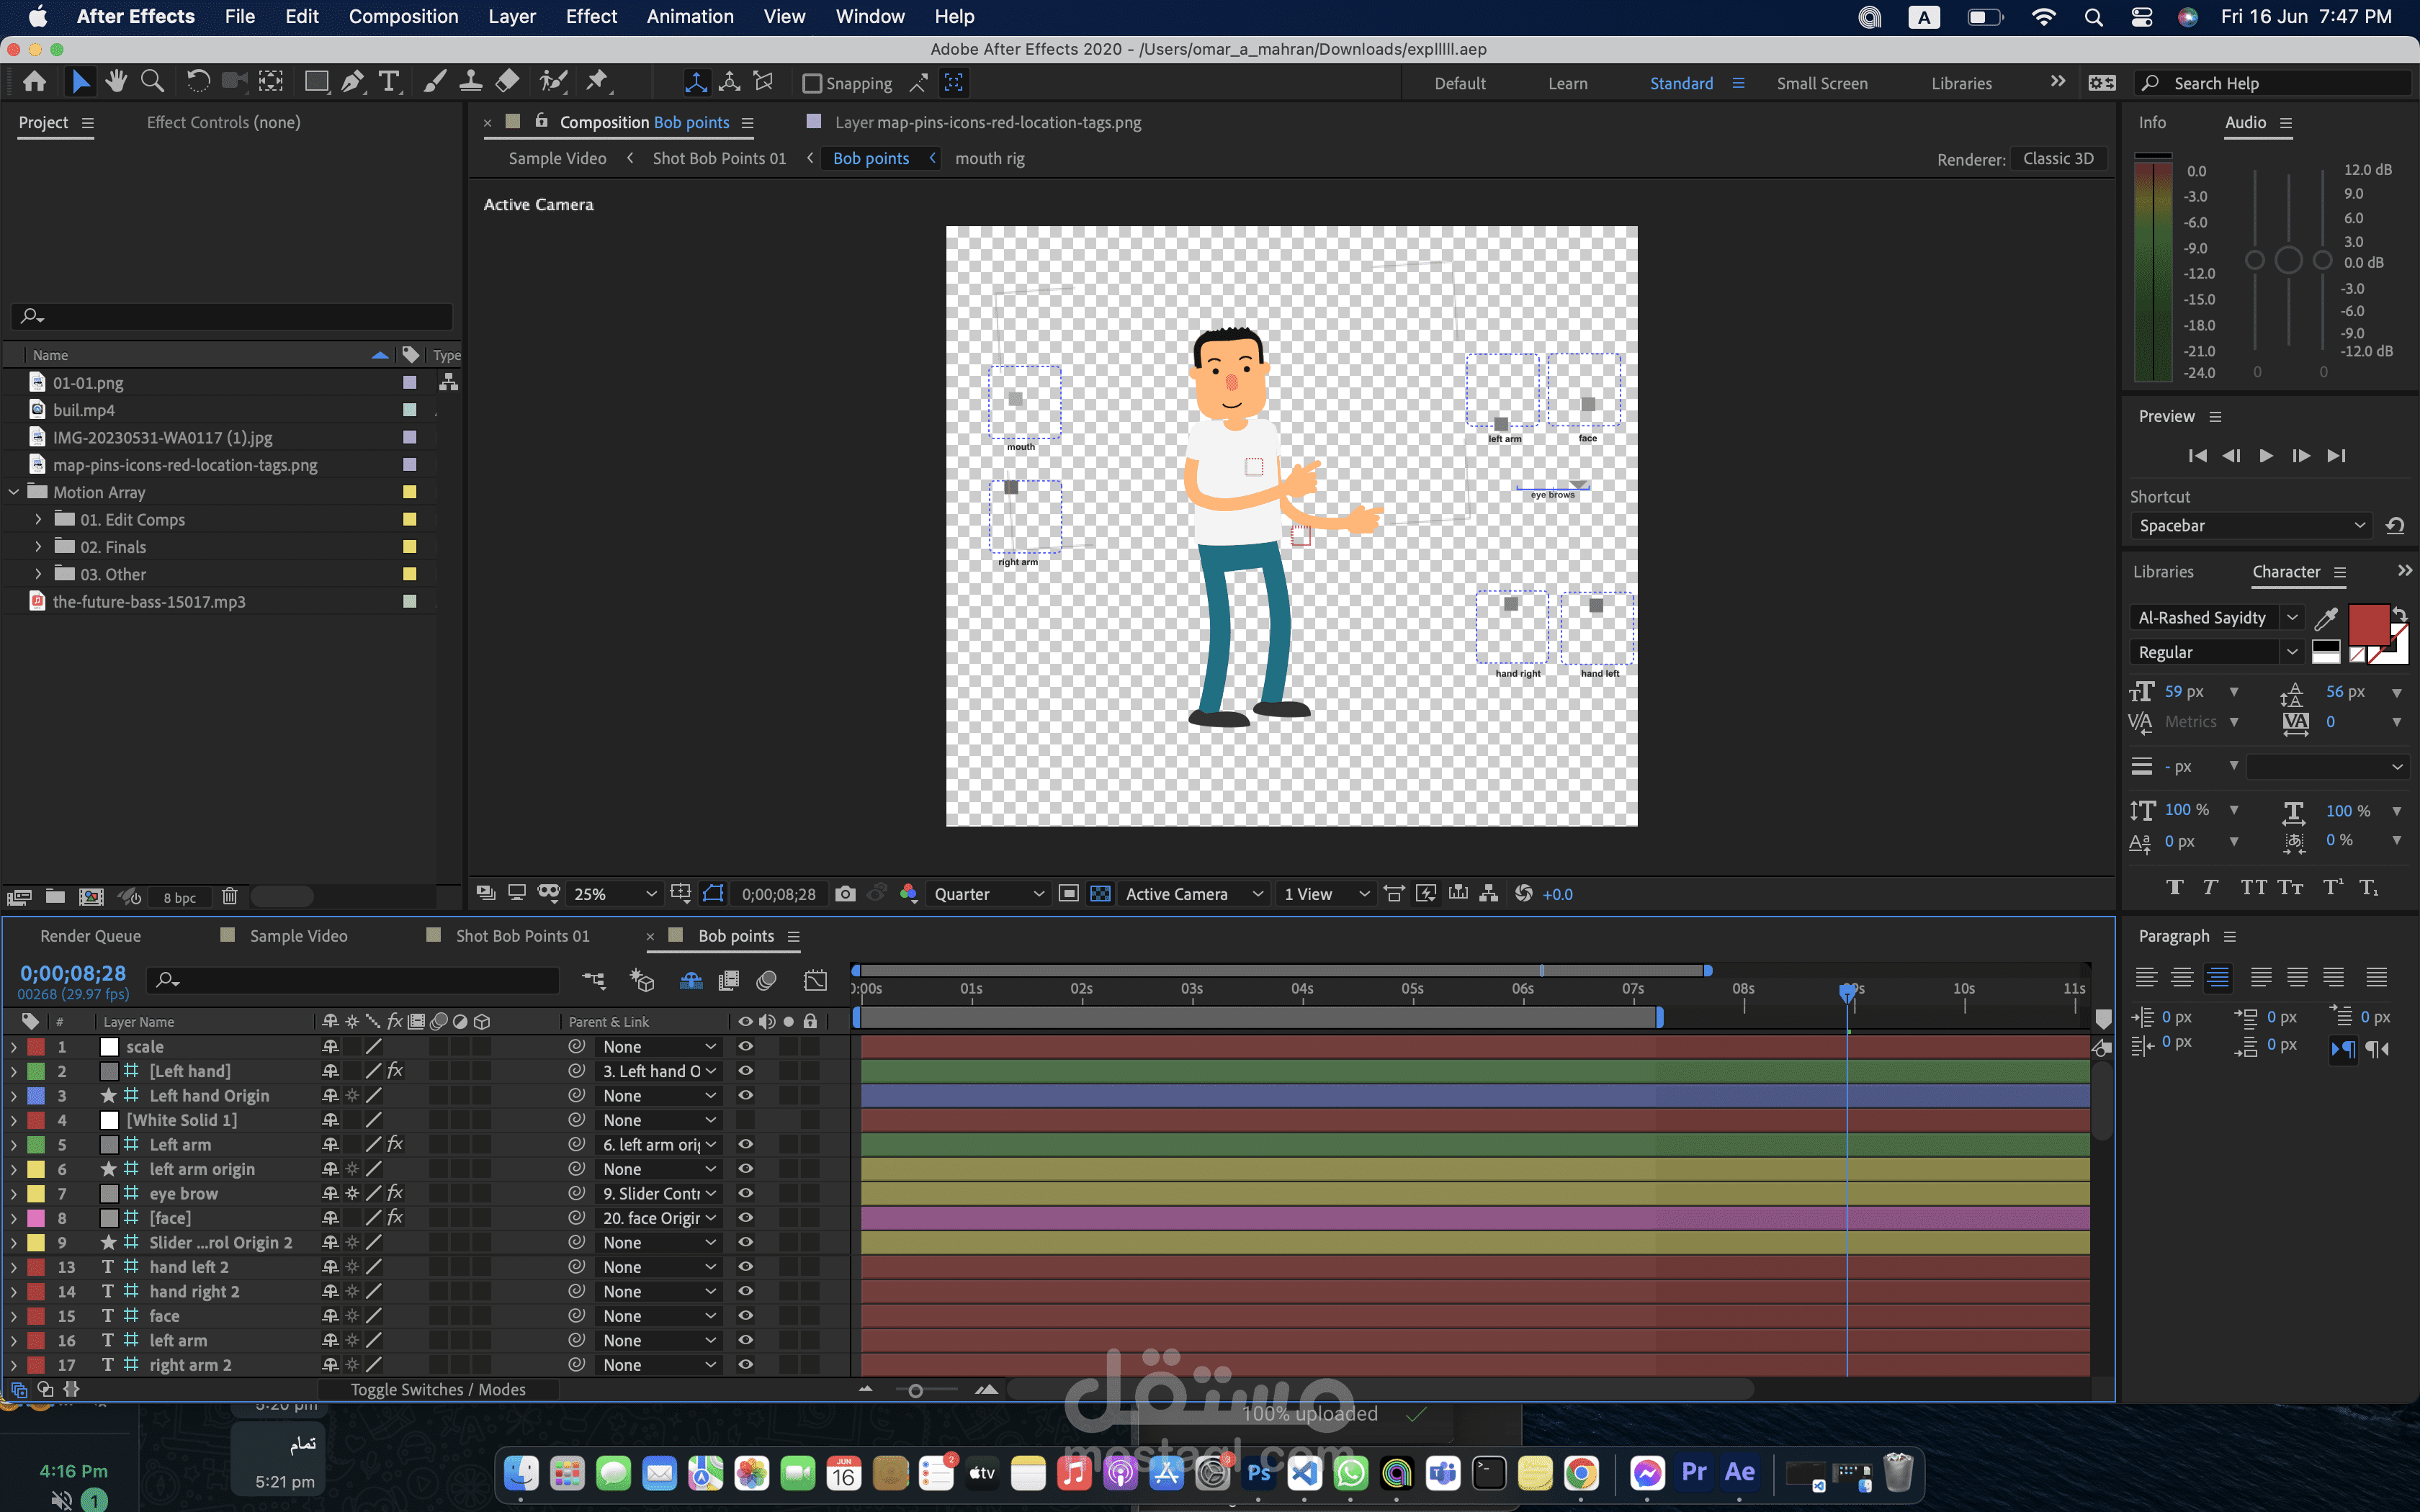Hide the eye brow layer
2420x1512 pixels.
pos(745,1193)
